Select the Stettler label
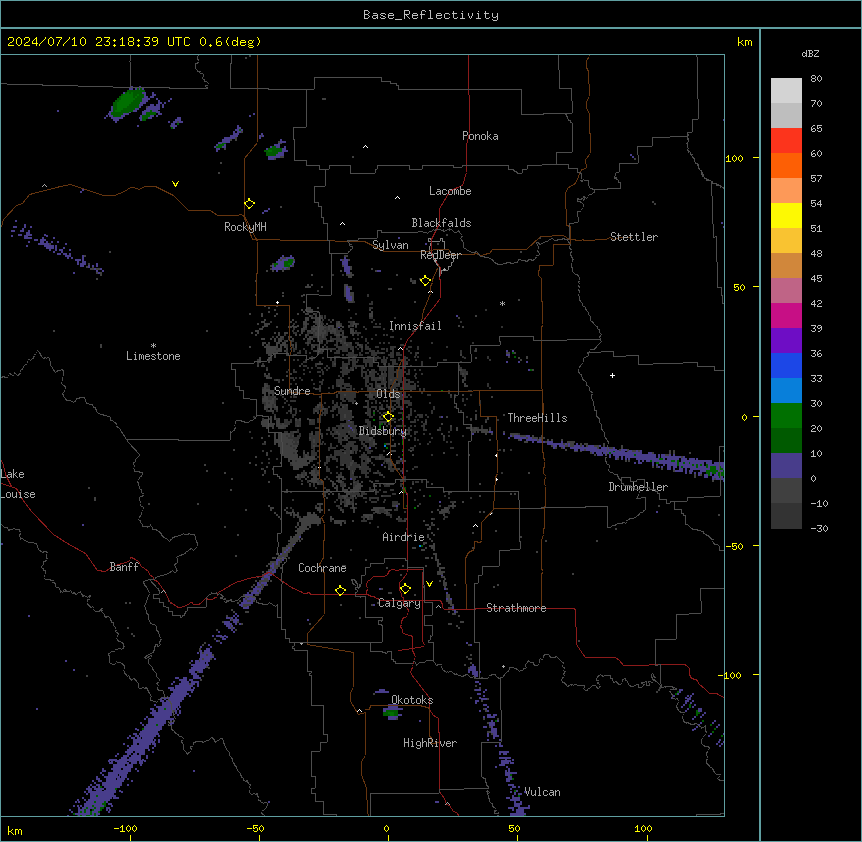The image size is (862, 842). tap(634, 237)
